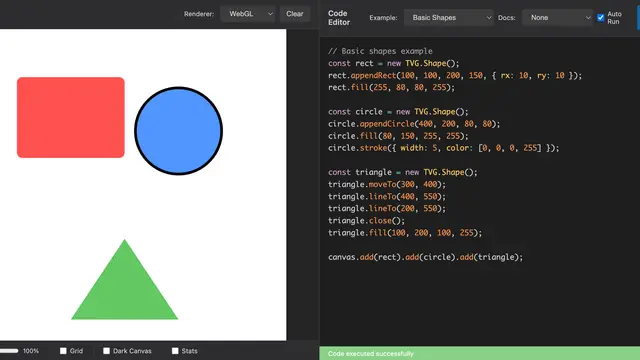Click the red rounded rectangle on canvas
This screenshot has height=360, width=640.
point(71,117)
